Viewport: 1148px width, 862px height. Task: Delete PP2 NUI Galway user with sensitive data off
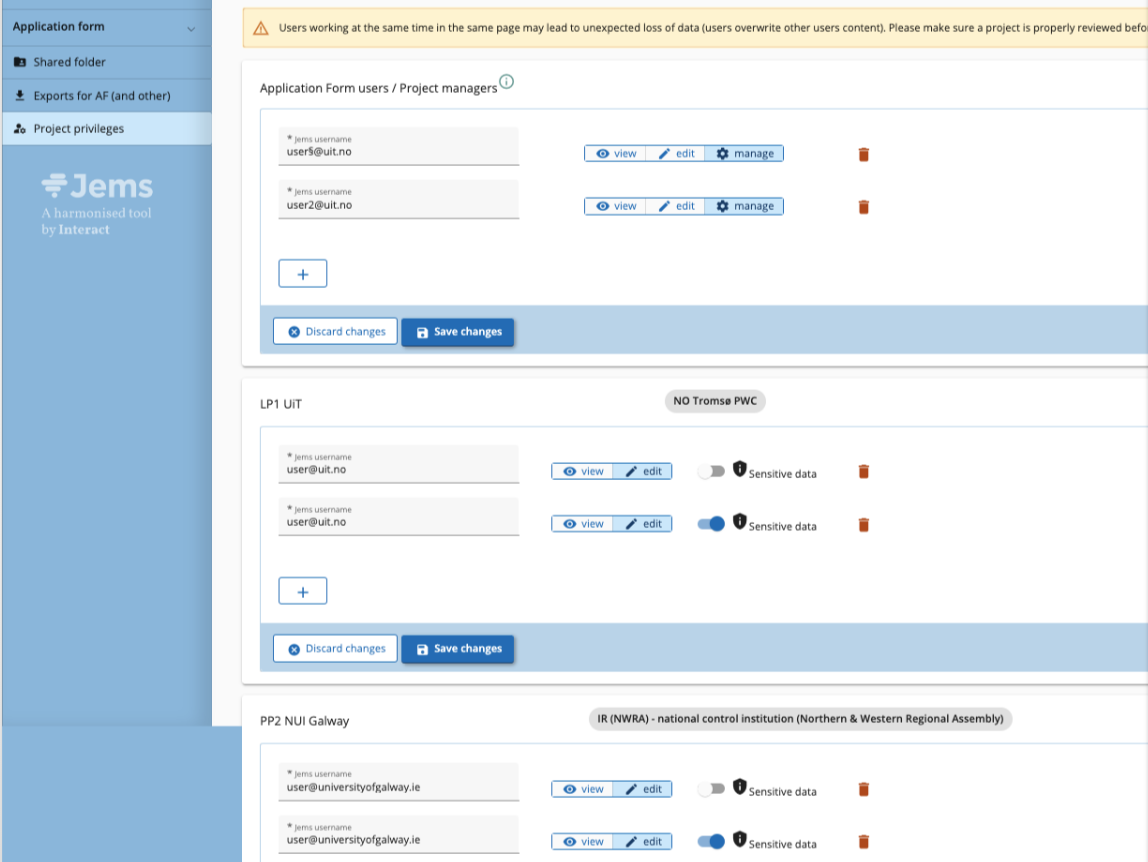(x=864, y=789)
